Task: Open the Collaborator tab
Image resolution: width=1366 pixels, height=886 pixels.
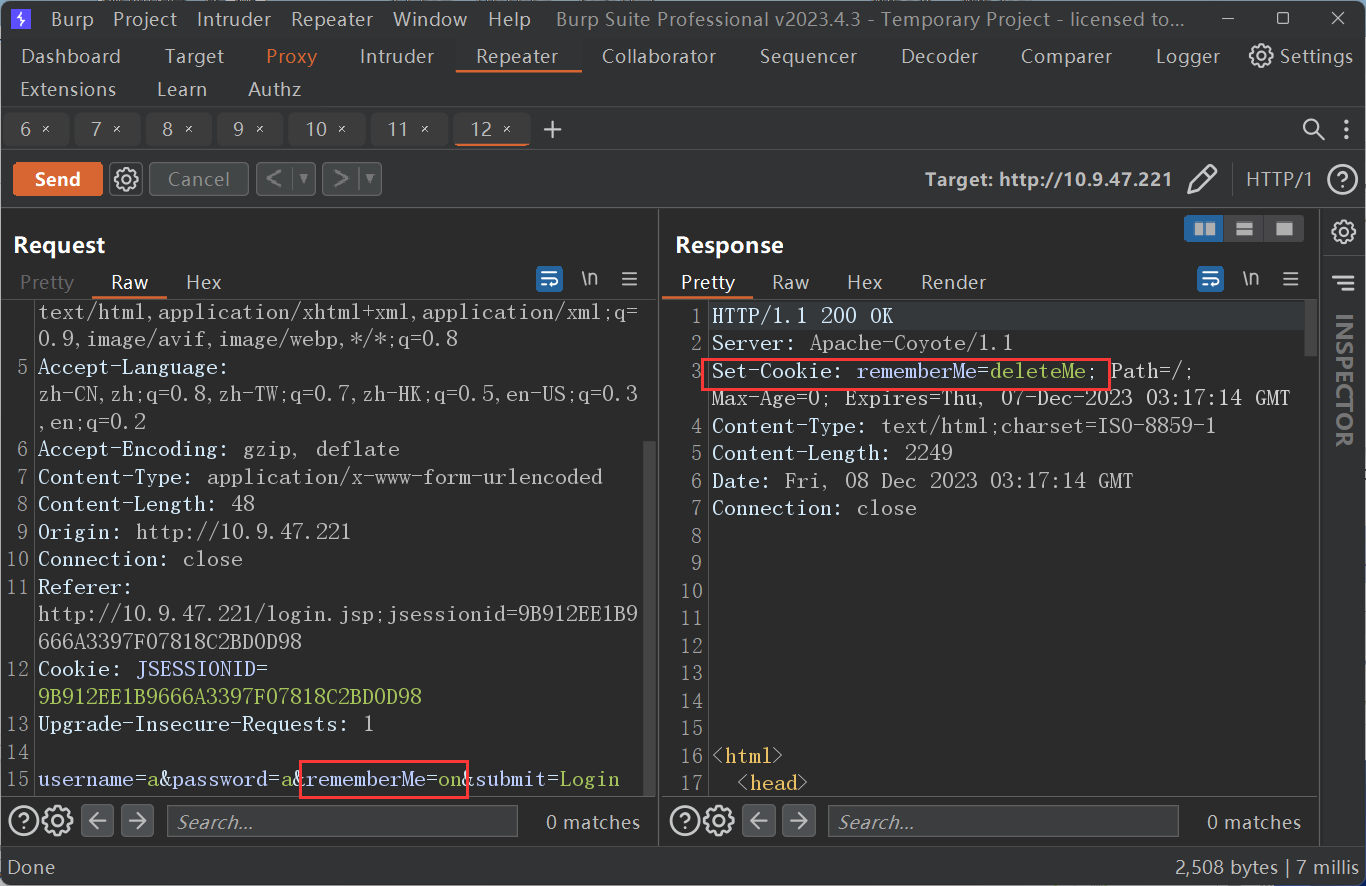Action: (x=659, y=56)
